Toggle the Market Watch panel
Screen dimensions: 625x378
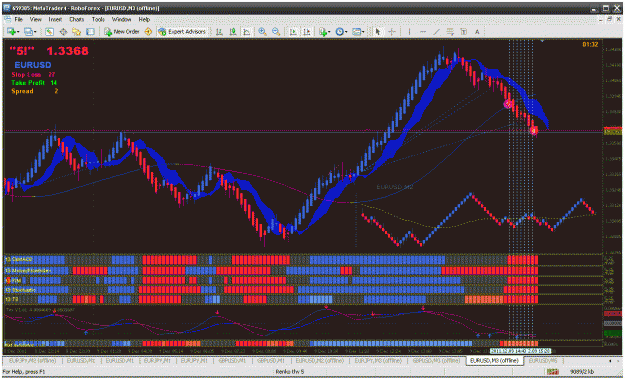[x=49, y=32]
